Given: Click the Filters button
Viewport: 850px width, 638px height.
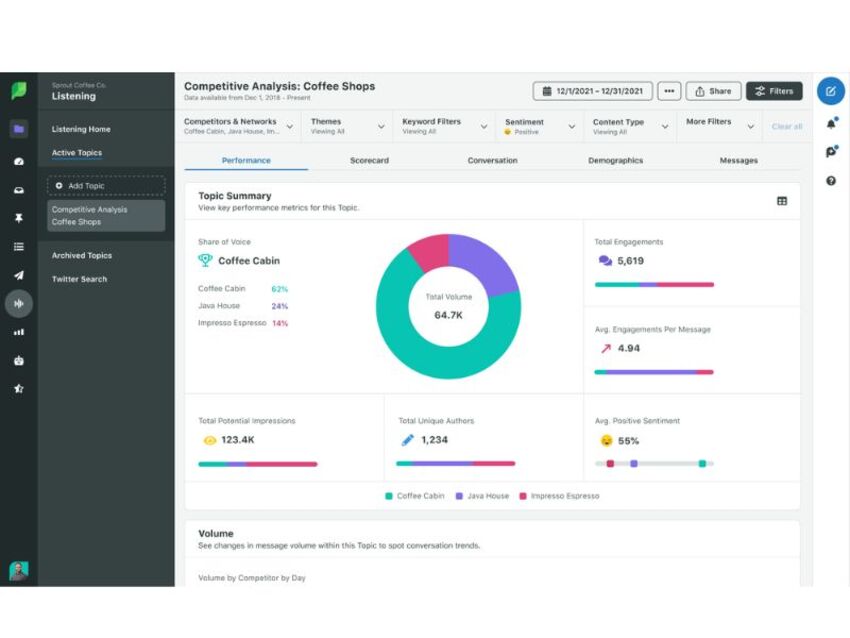Looking at the screenshot, I should (774, 91).
